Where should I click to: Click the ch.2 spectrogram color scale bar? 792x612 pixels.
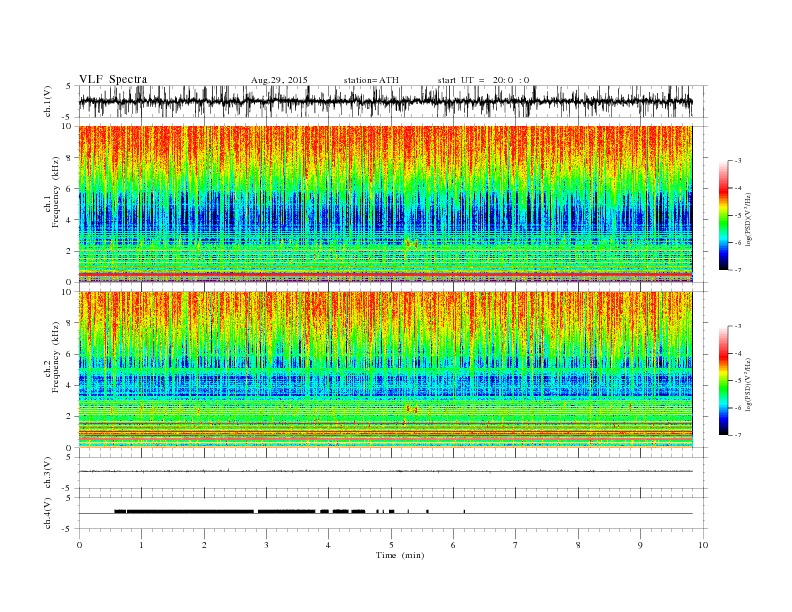point(723,381)
